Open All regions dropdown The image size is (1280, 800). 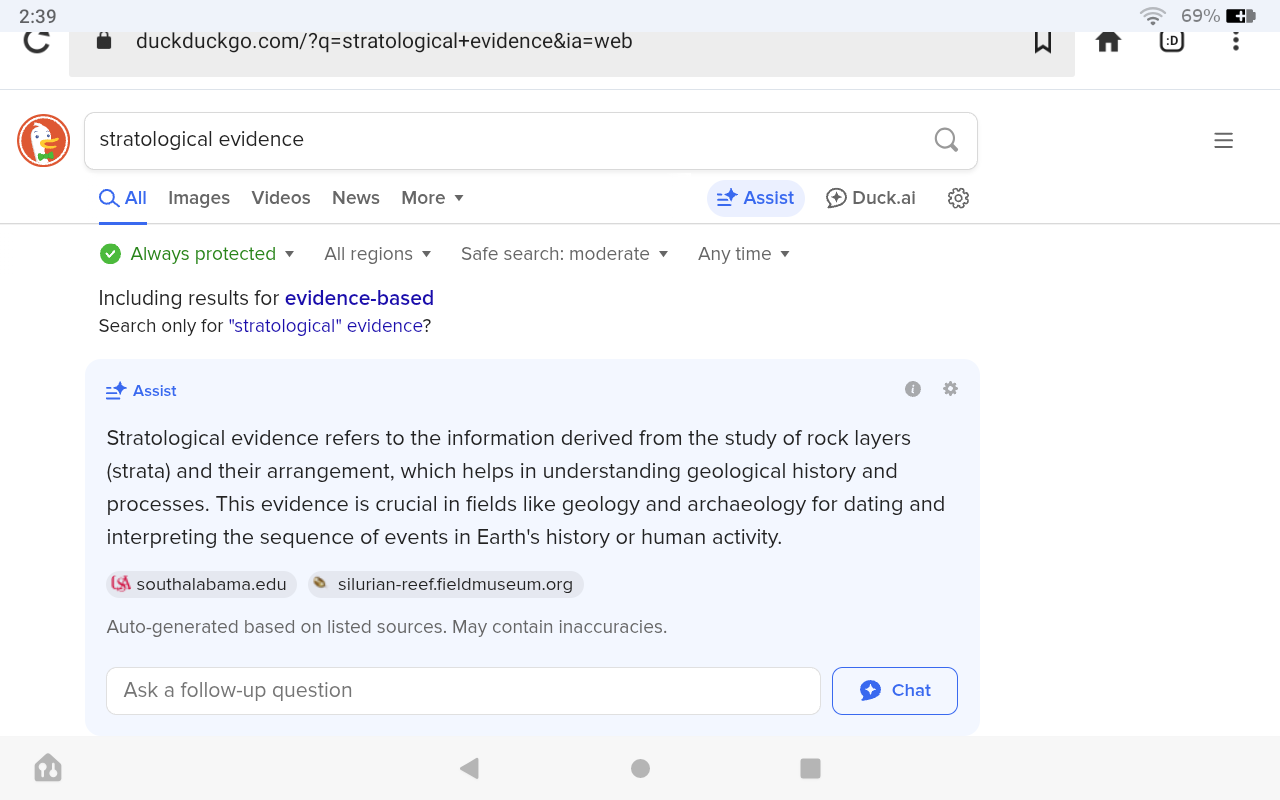click(x=378, y=254)
